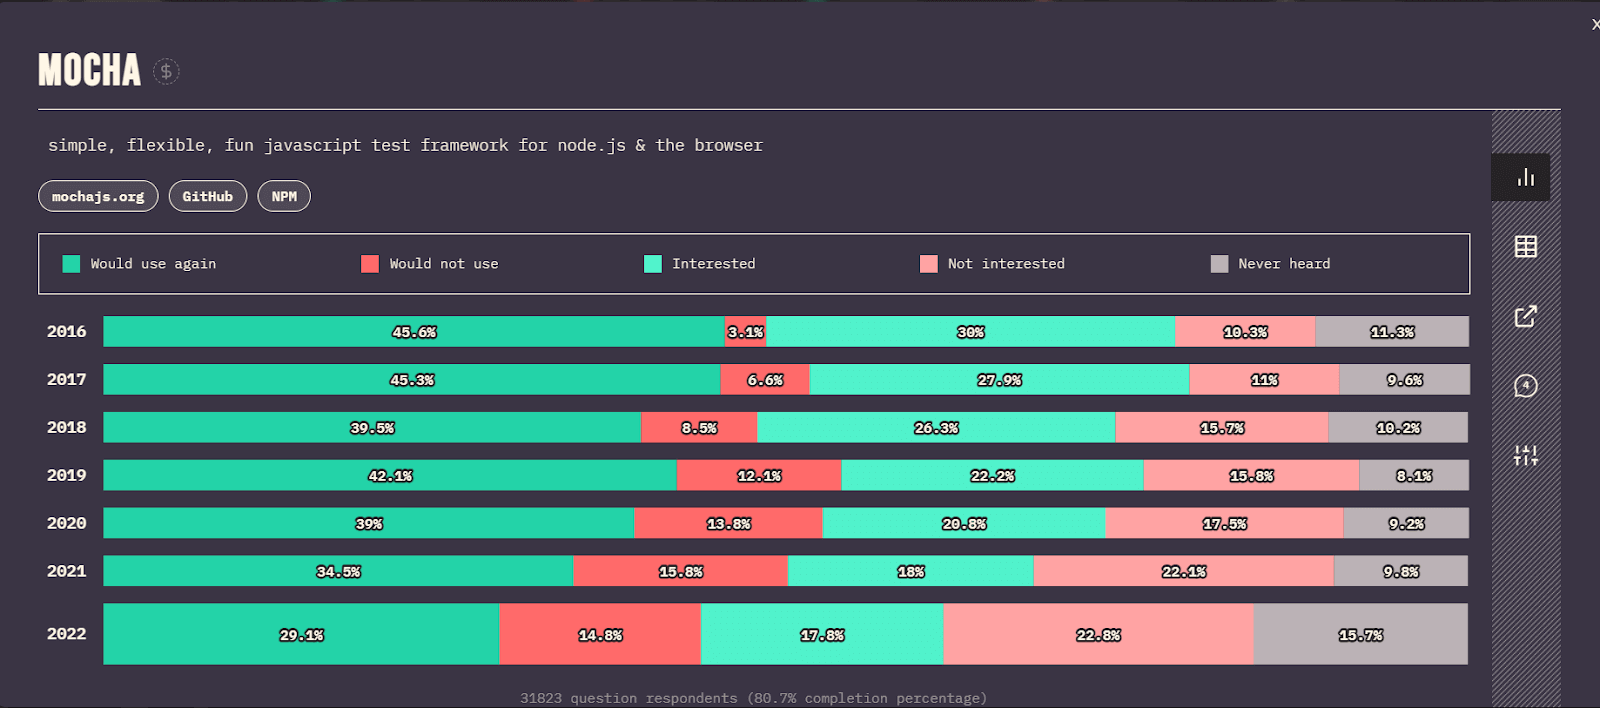This screenshot has width=1600, height=708.
Task: Open the share/export icon
Action: (1525, 317)
